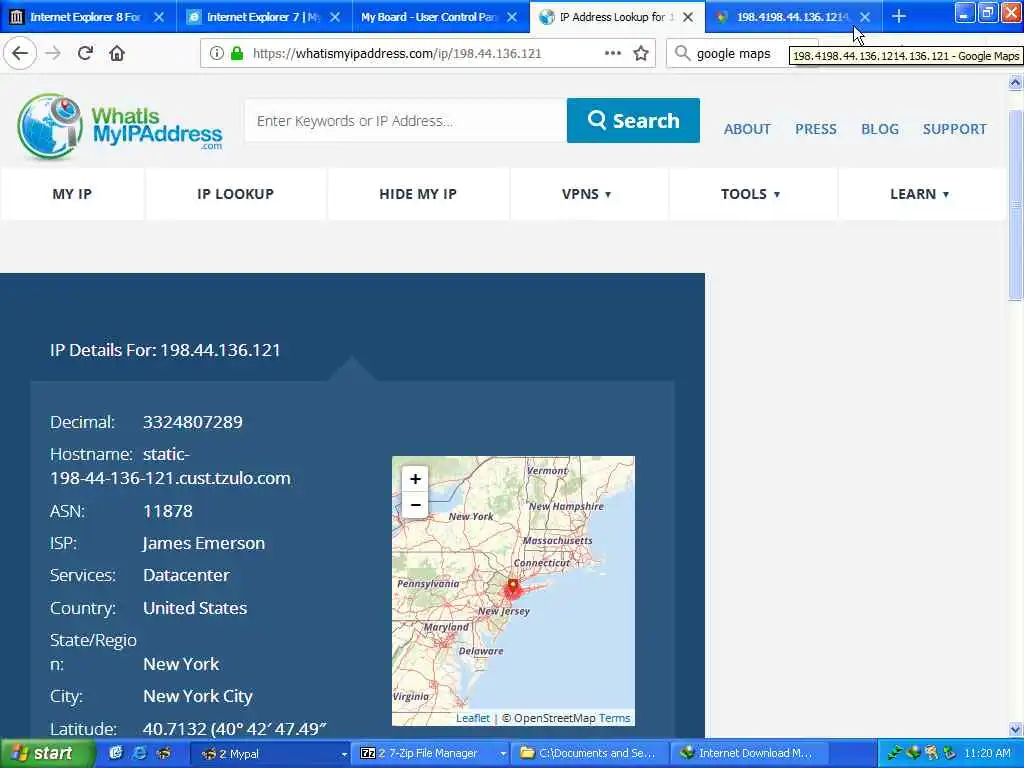Click the red location marker on the map
Viewport: 1024px width, 768px height.
pyautogui.click(x=513, y=586)
